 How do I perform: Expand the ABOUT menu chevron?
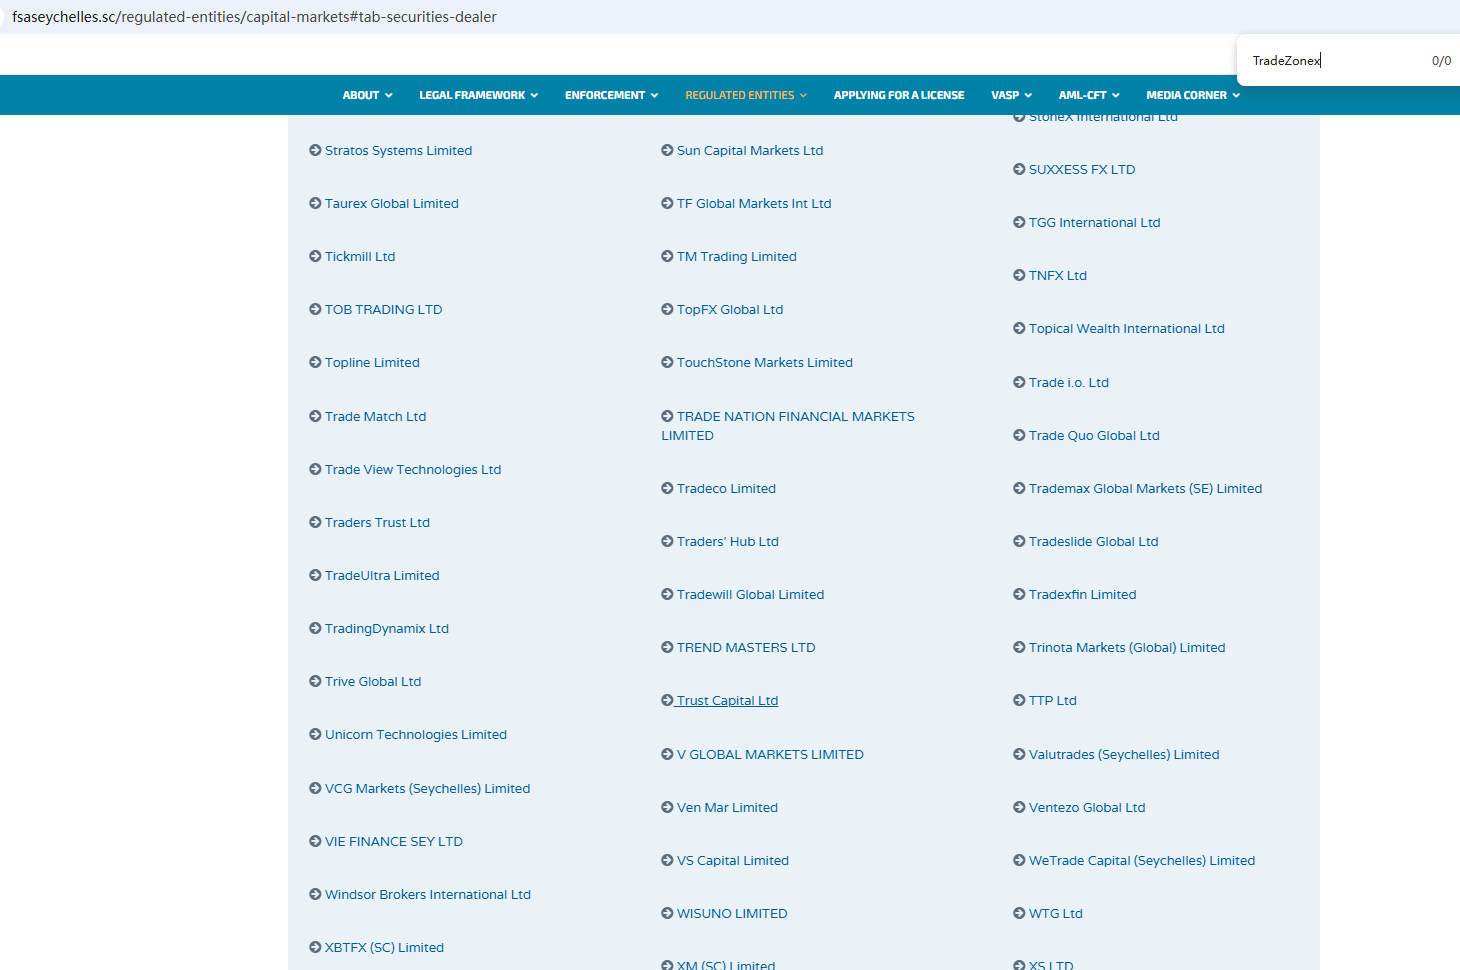(389, 96)
